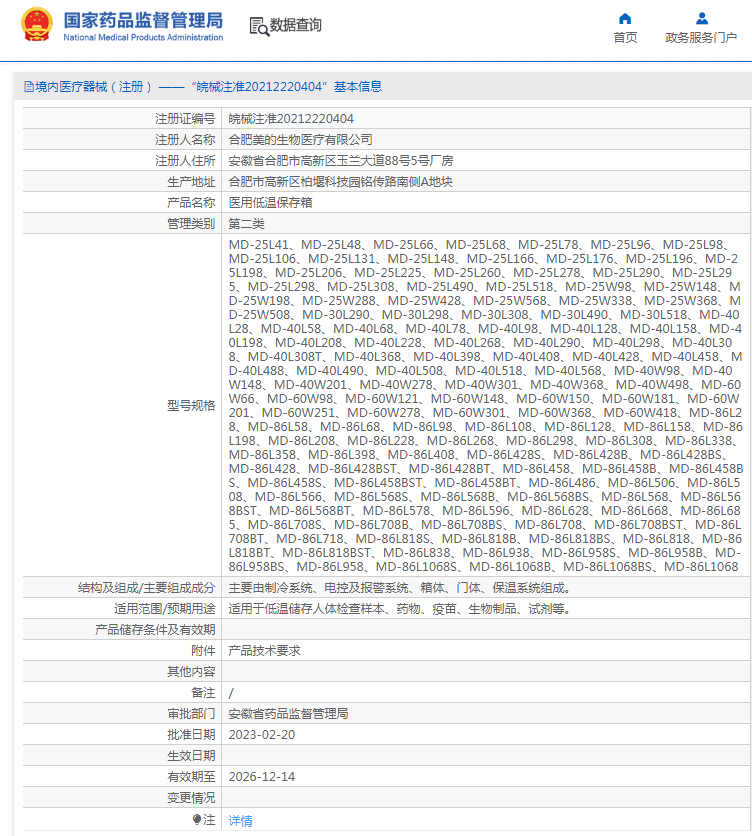Image resolution: width=752 pixels, height=836 pixels.
Task: Click the approval date 2023-02-20
Action: pyautogui.click(x=262, y=735)
